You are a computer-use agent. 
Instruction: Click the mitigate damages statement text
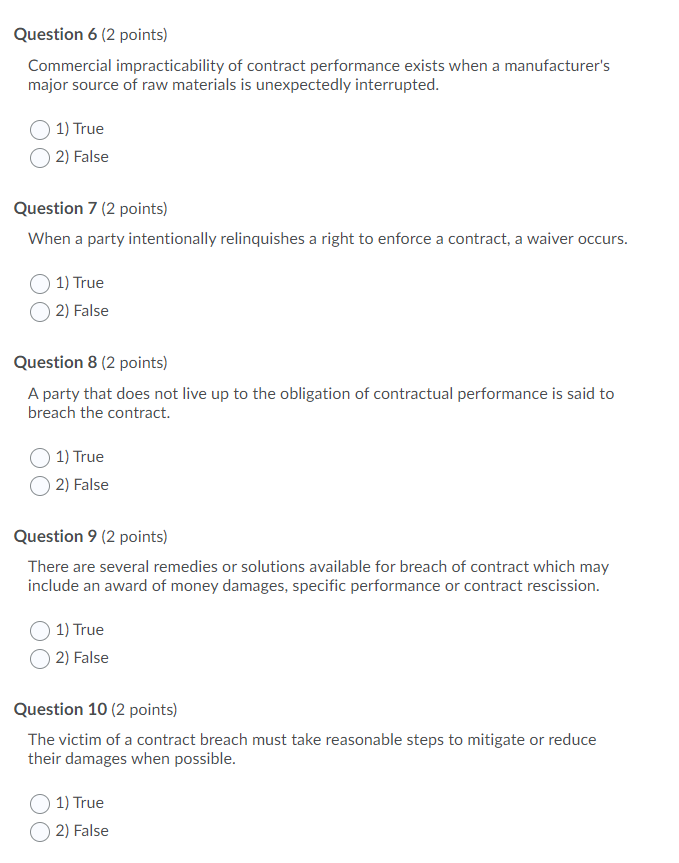(x=313, y=749)
